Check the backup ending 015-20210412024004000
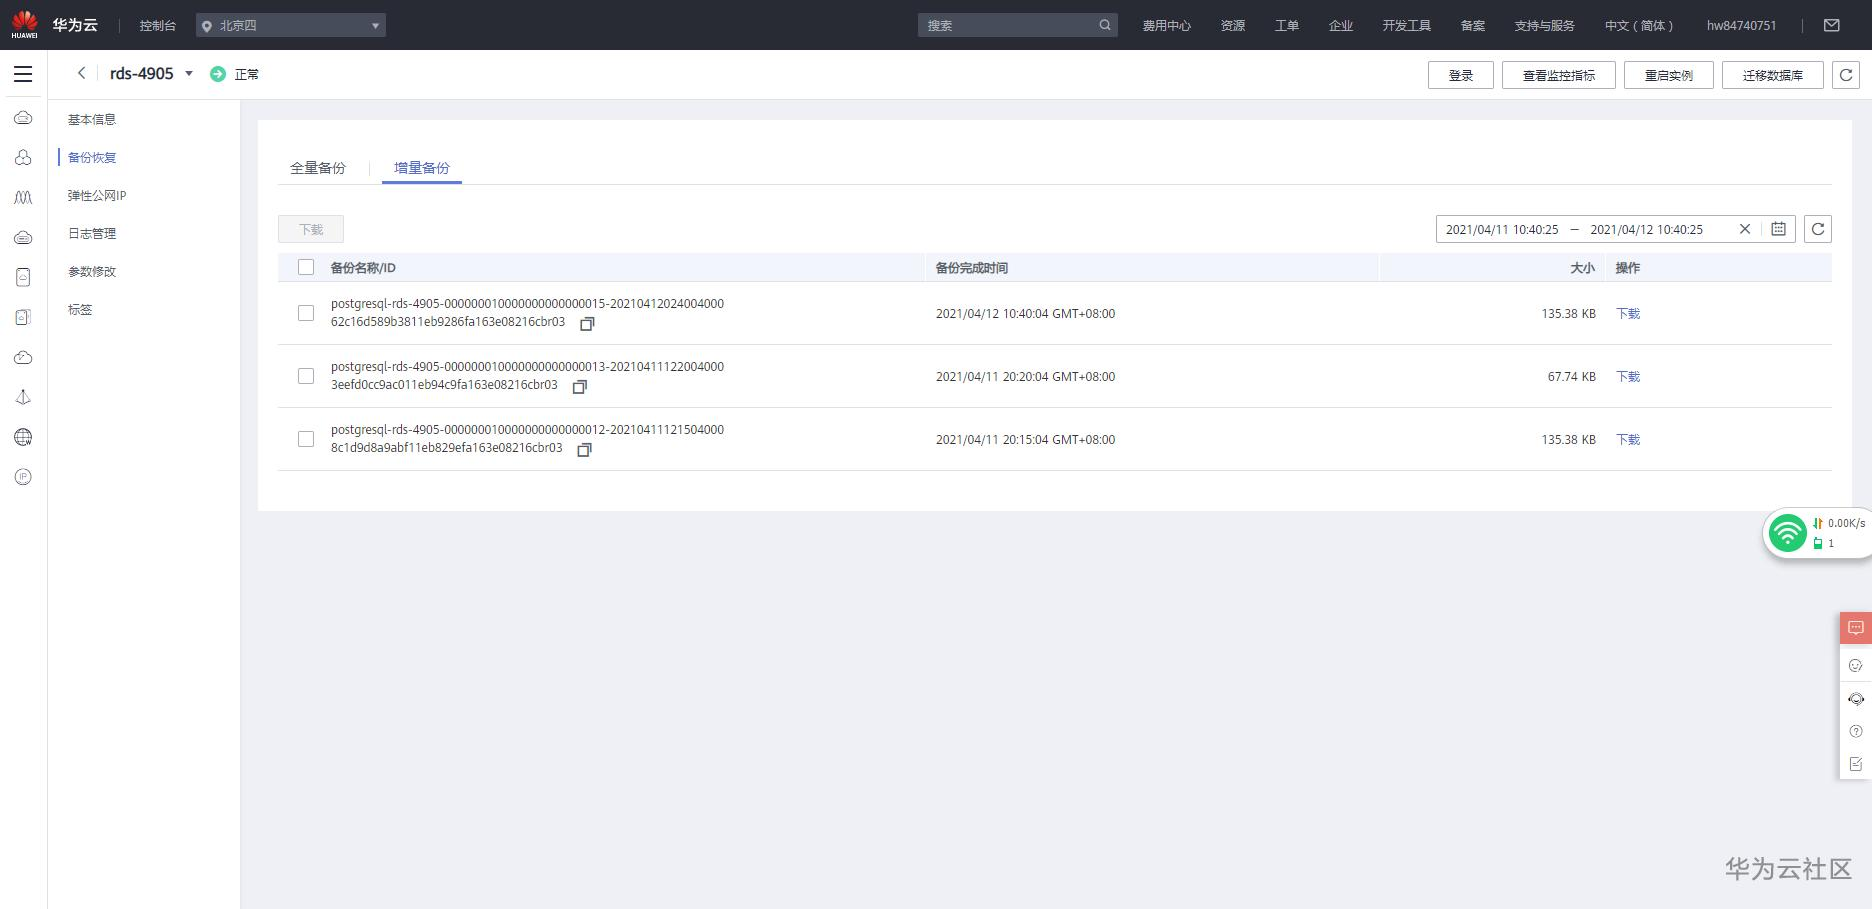This screenshot has height=909, width=1872. point(306,313)
